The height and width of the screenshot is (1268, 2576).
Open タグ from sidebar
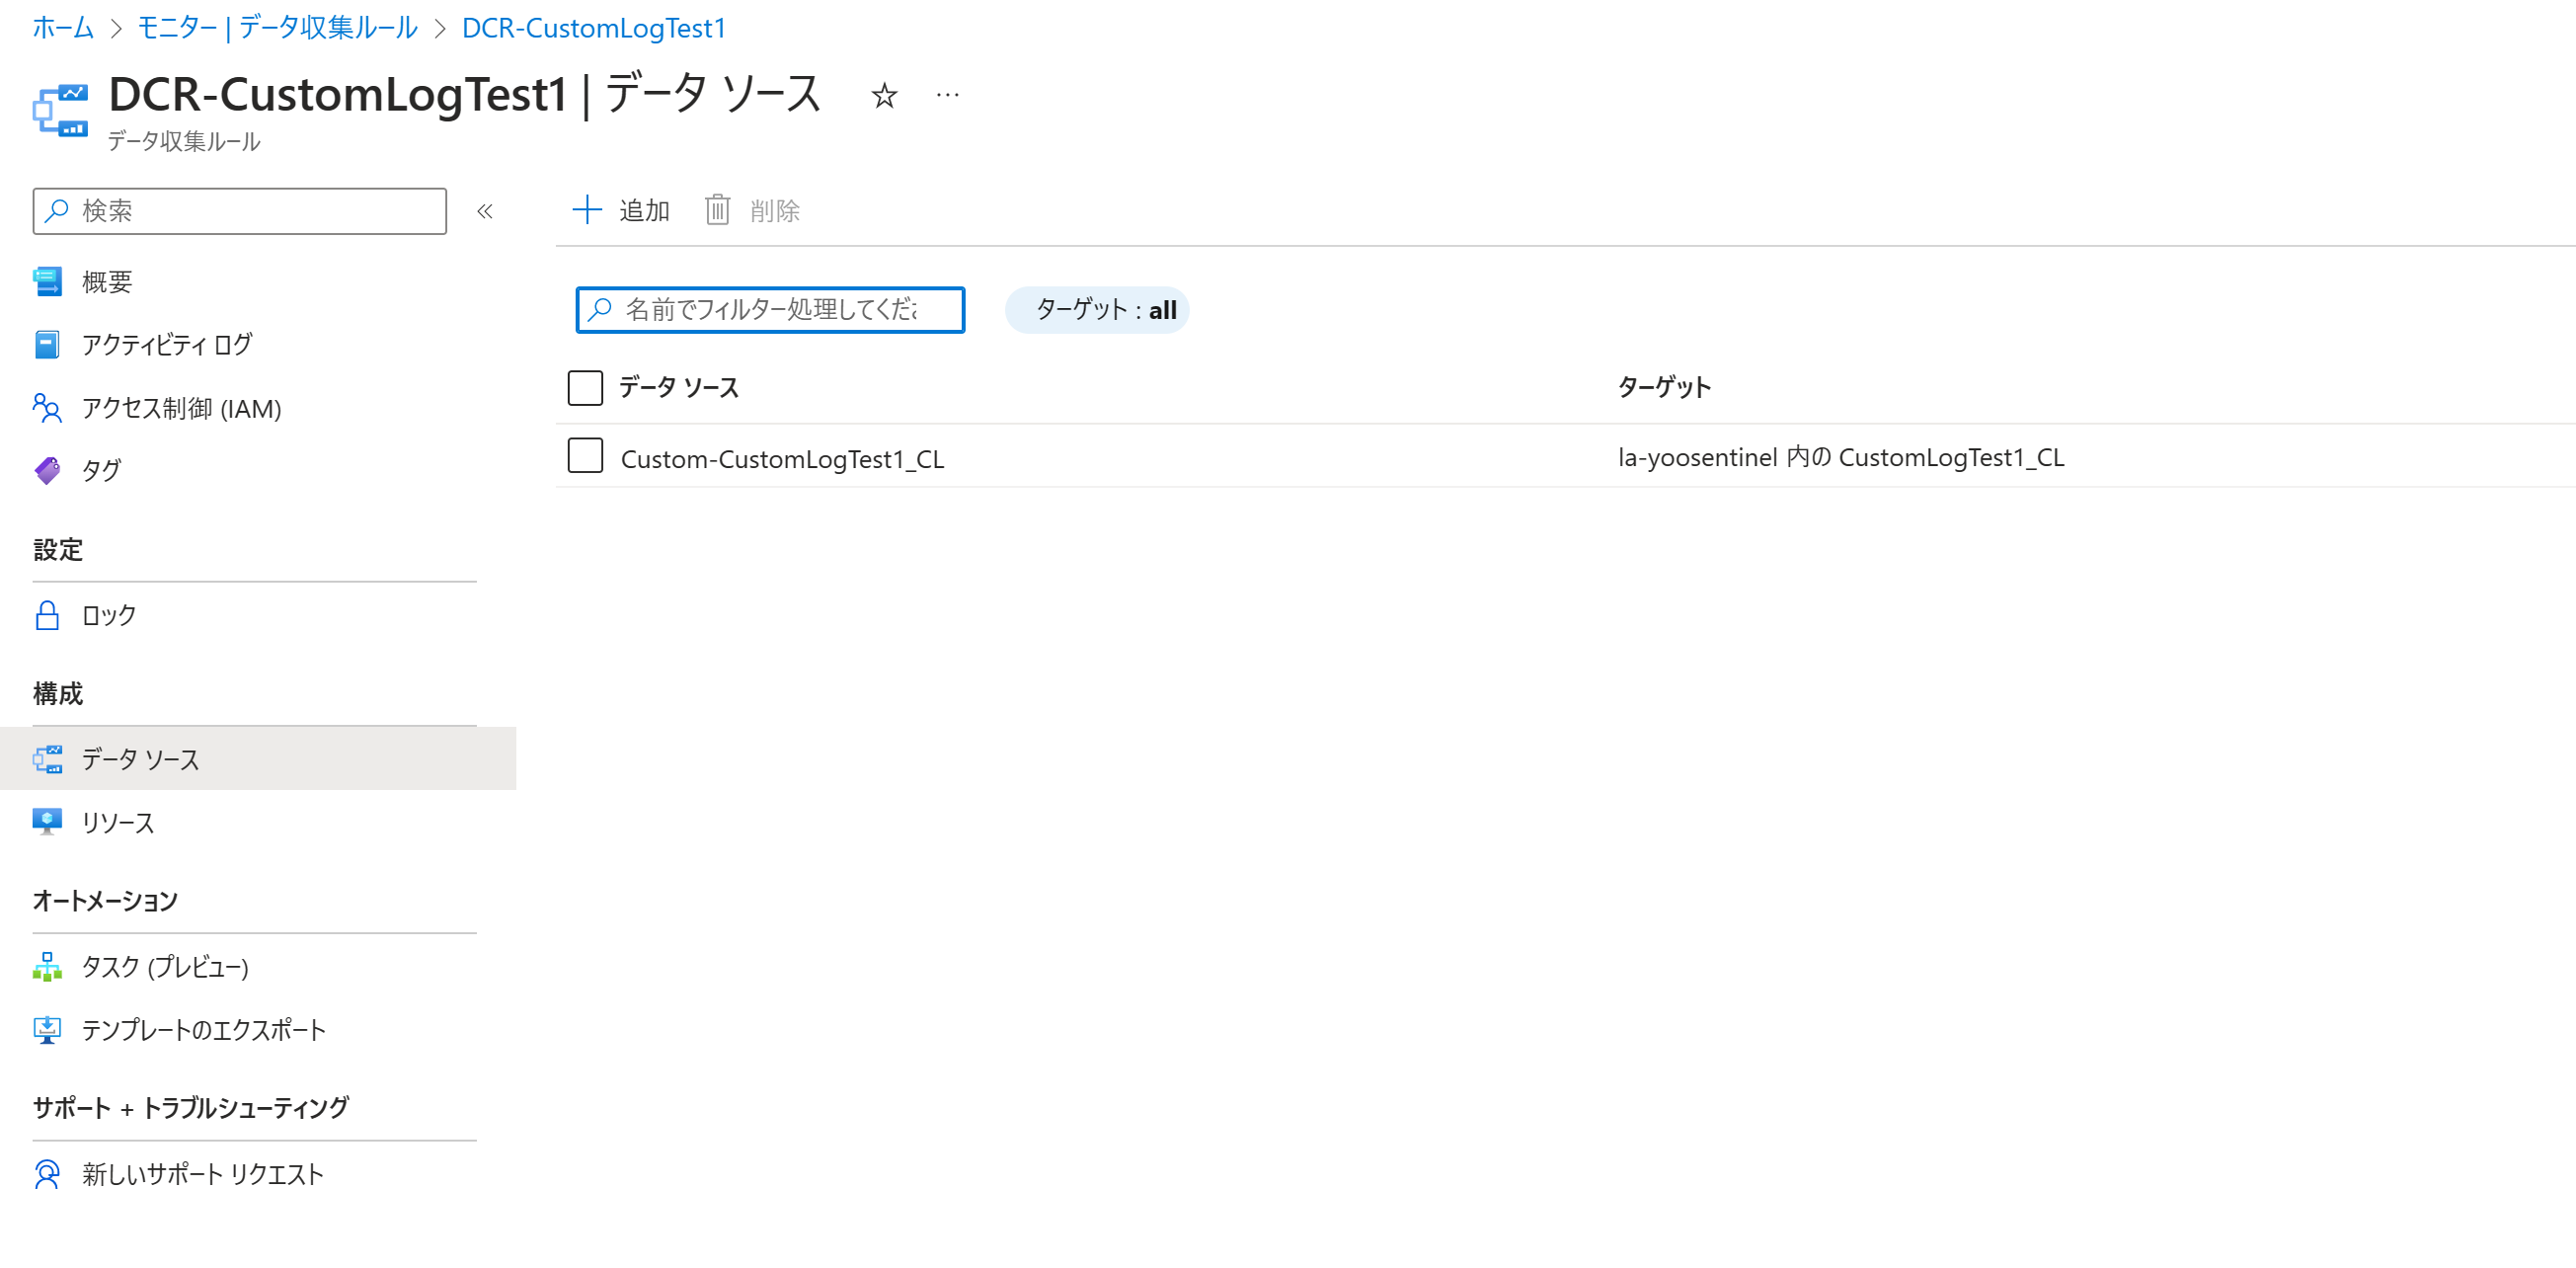(x=101, y=470)
